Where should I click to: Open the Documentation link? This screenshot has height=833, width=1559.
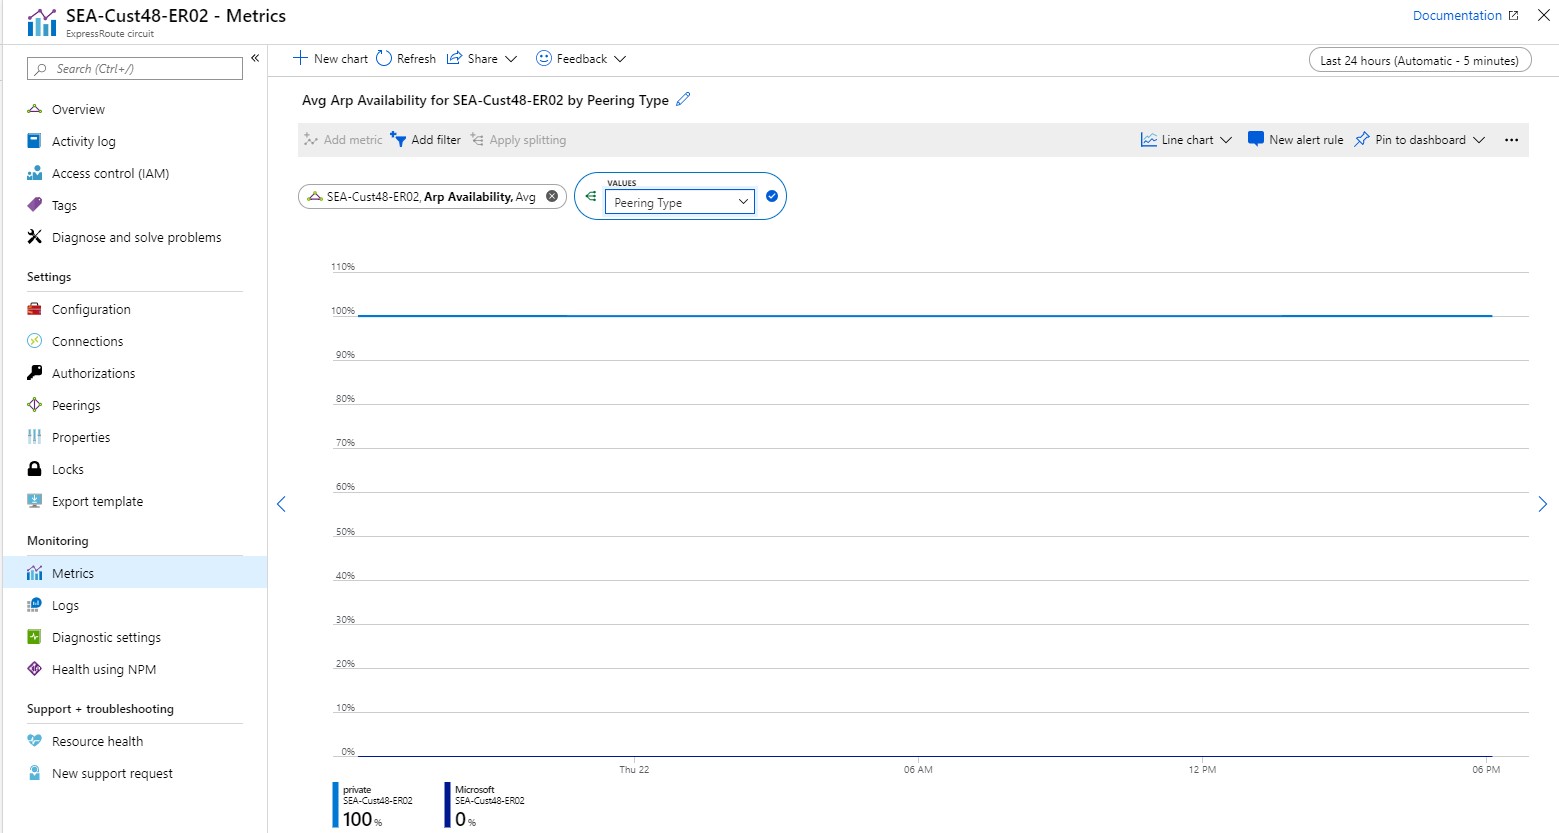pos(1456,15)
